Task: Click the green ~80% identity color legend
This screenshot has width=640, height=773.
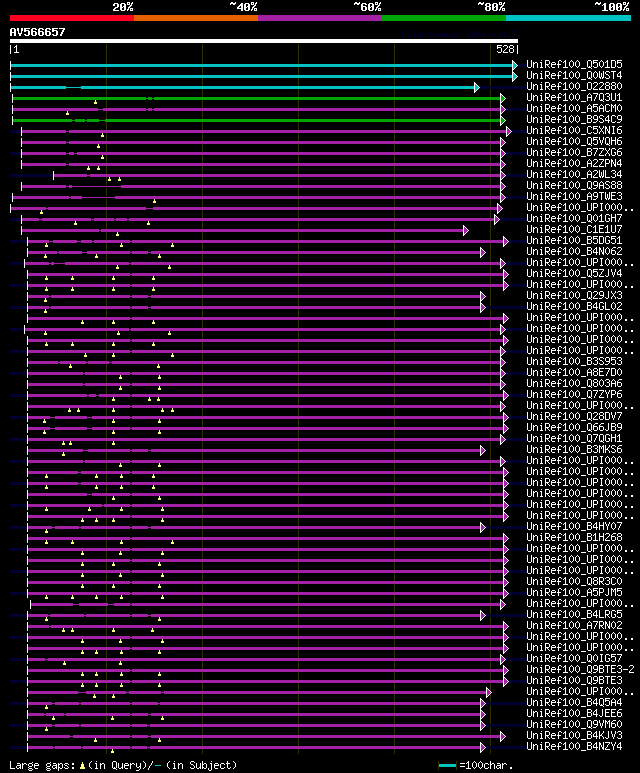Action: (444, 18)
